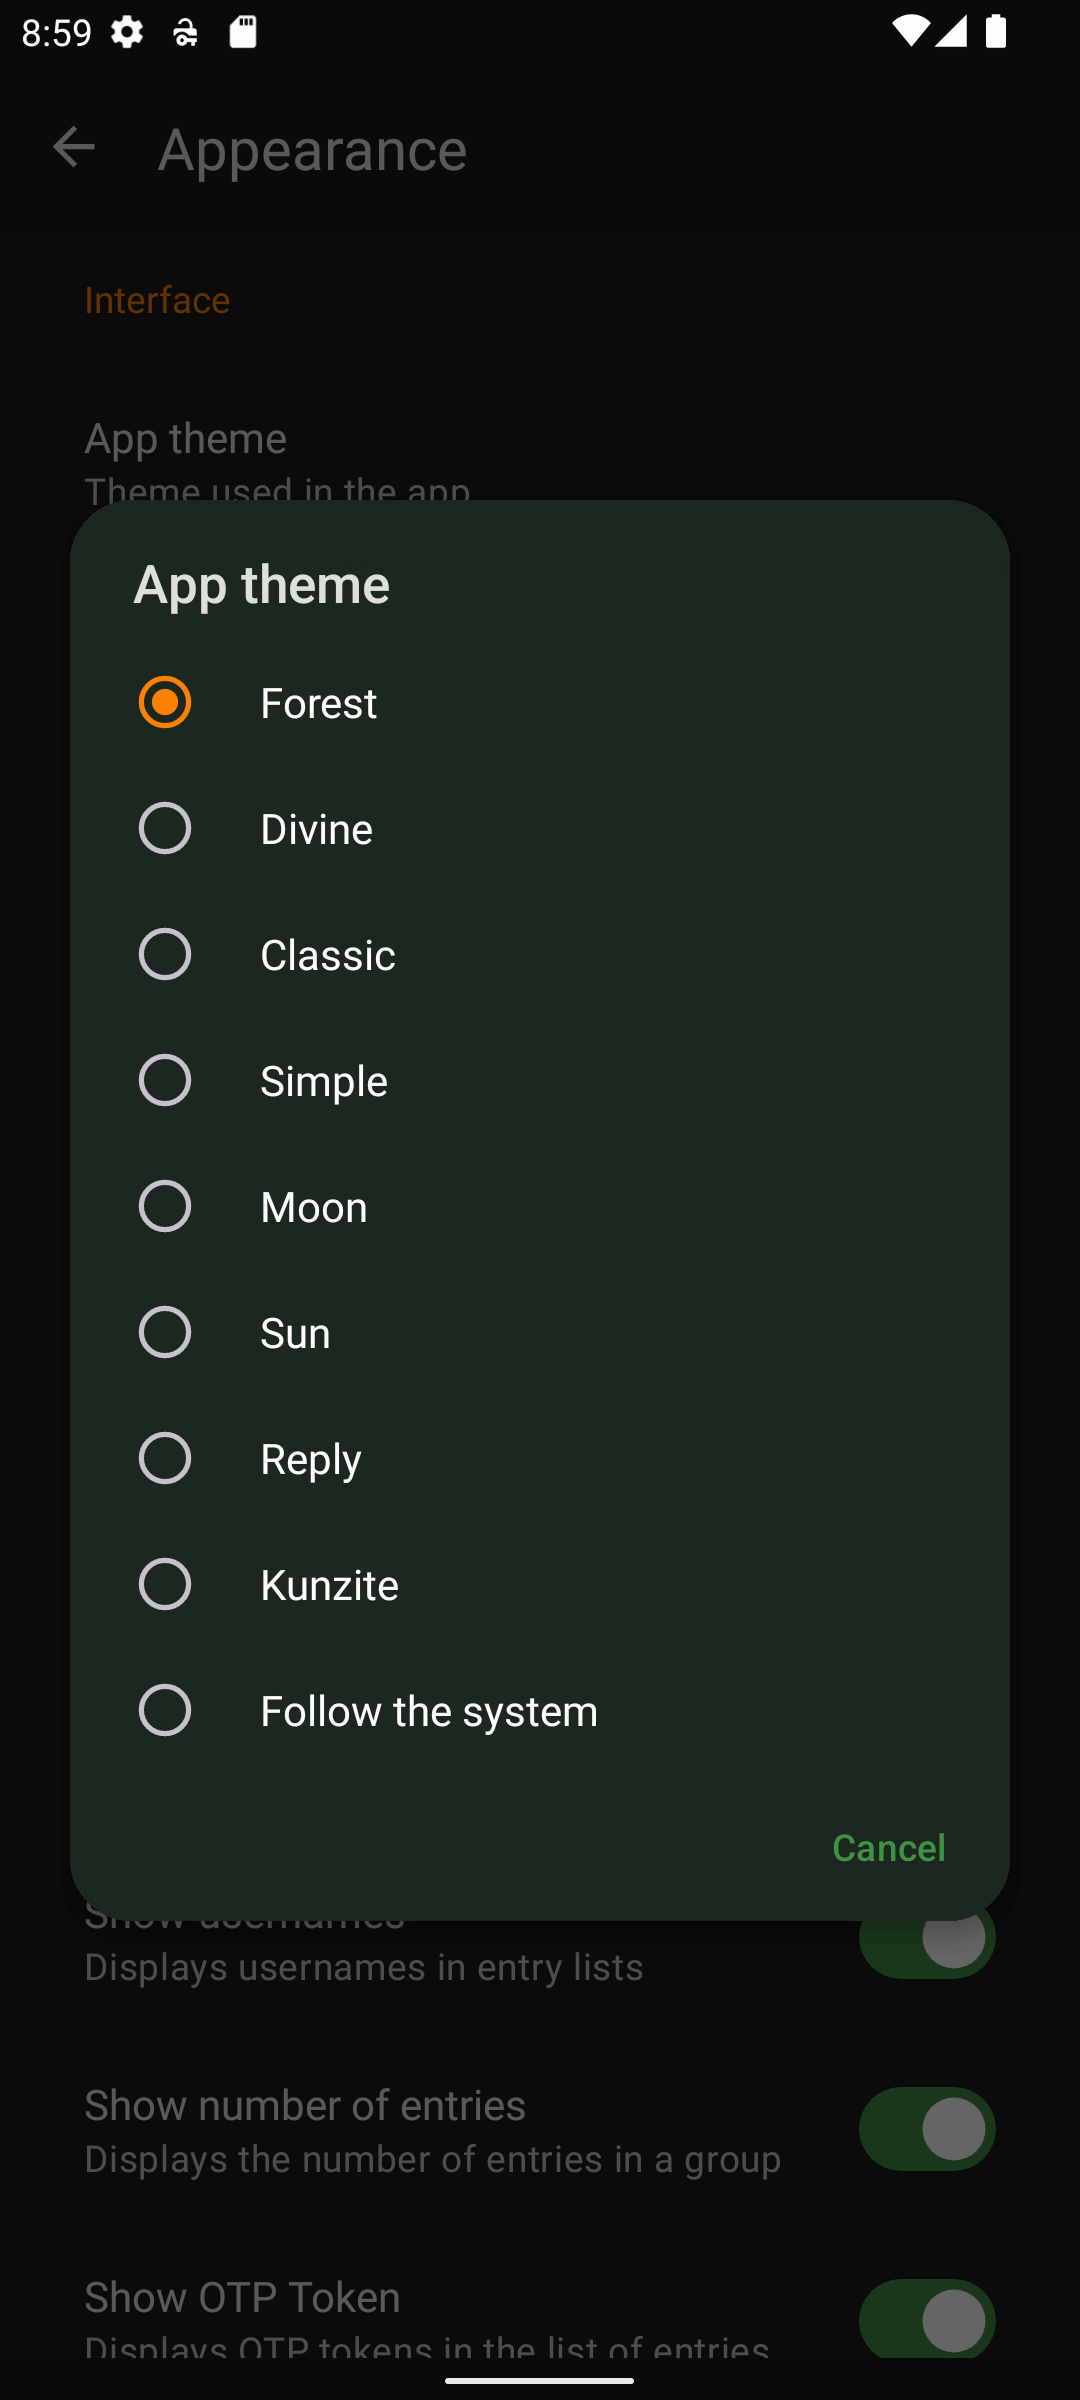Tap the SD card status bar icon
1080x2400 pixels.
pyautogui.click(x=243, y=32)
